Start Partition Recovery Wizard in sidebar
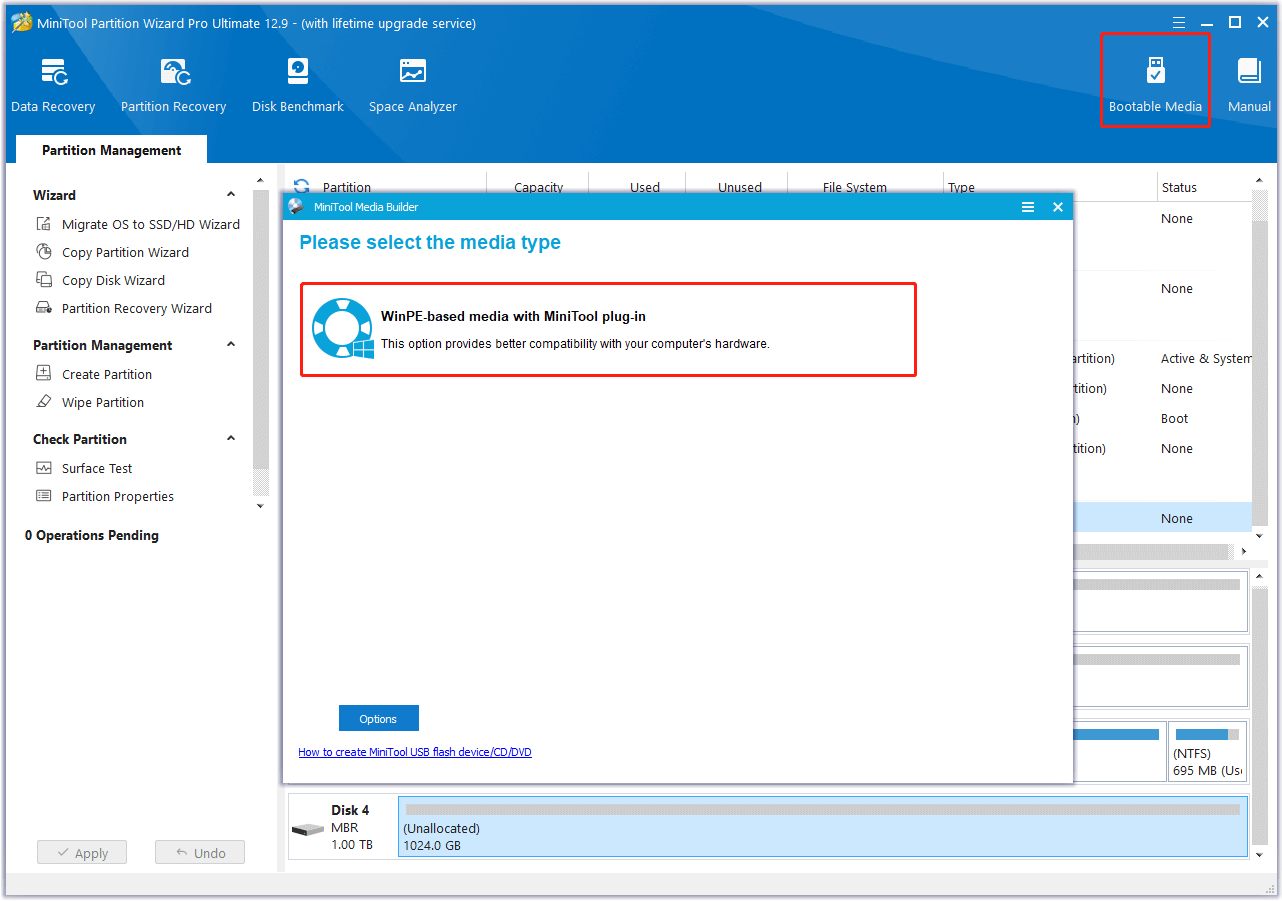This screenshot has height=901, width=1282. tap(124, 308)
